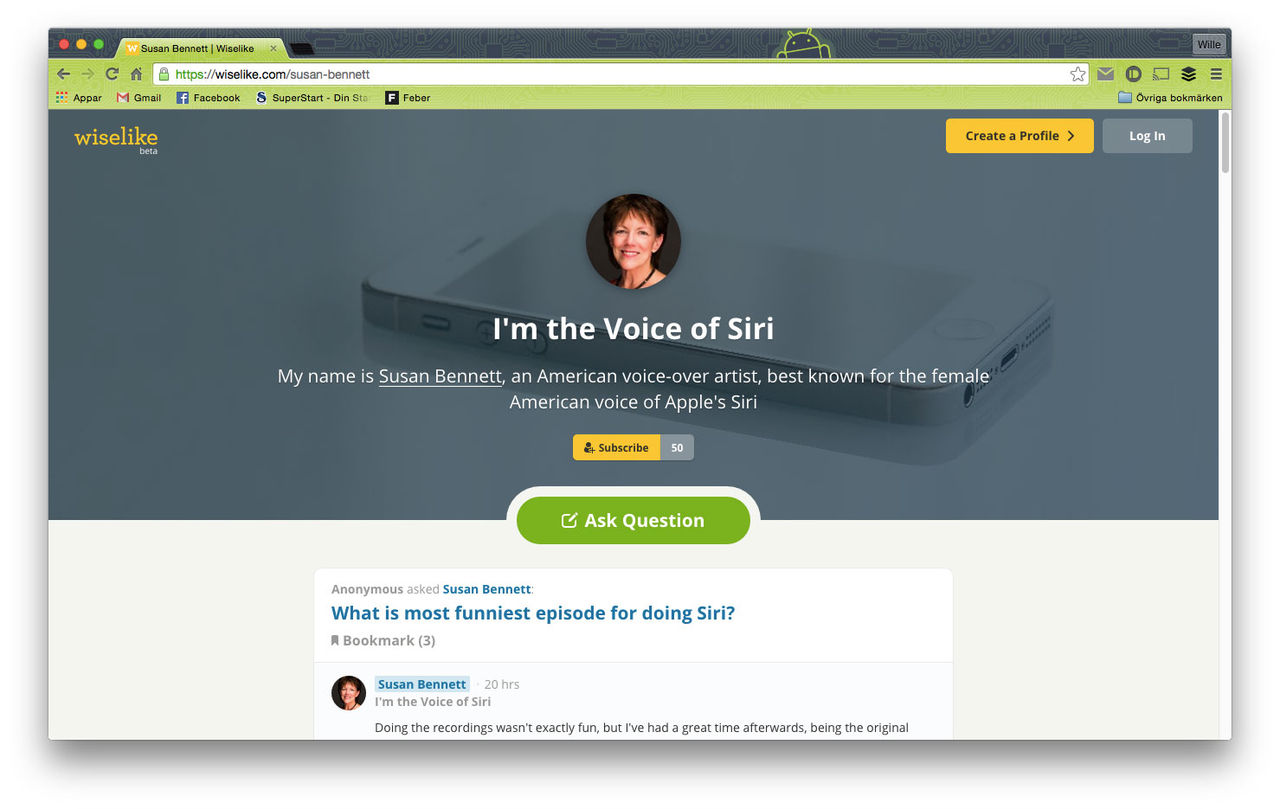The height and width of the screenshot is (809, 1280).
Task: Open the Buffer layers extension icon
Action: pyautogui.click(x=1188, y=74)
